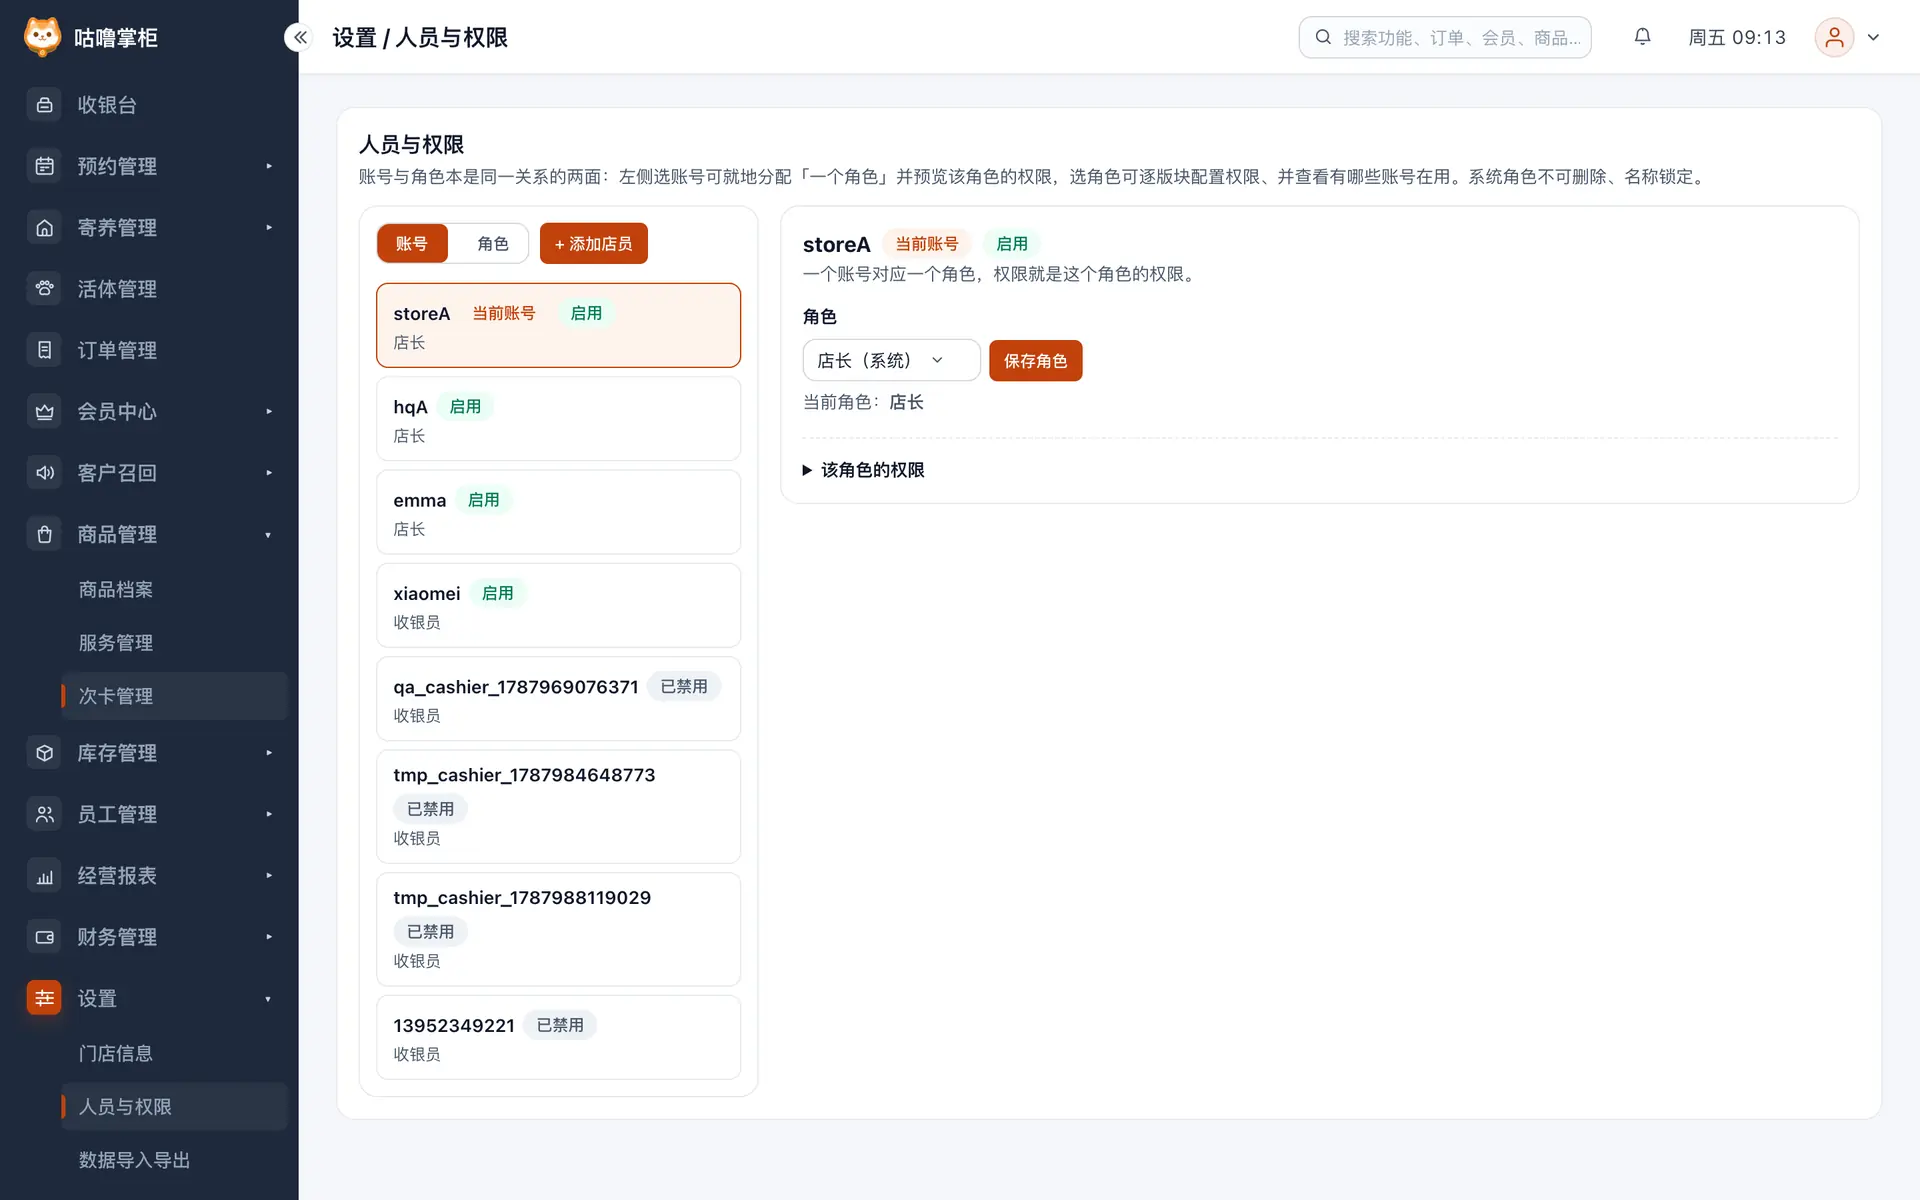Click the 会员中心 crown icon
The width and height of the screenshot is (1920, 1200).
[44, 412]
